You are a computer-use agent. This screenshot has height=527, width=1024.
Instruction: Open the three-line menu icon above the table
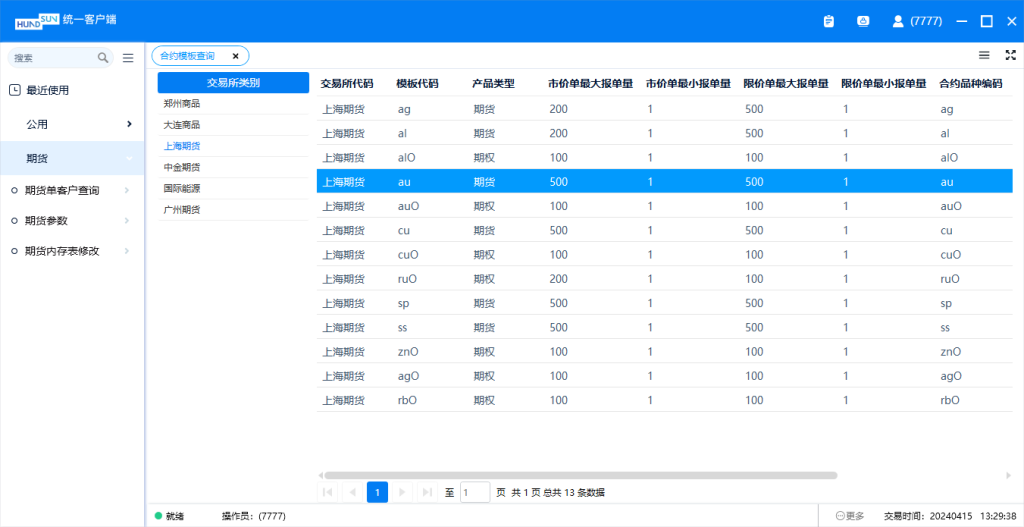coord(984,55)
